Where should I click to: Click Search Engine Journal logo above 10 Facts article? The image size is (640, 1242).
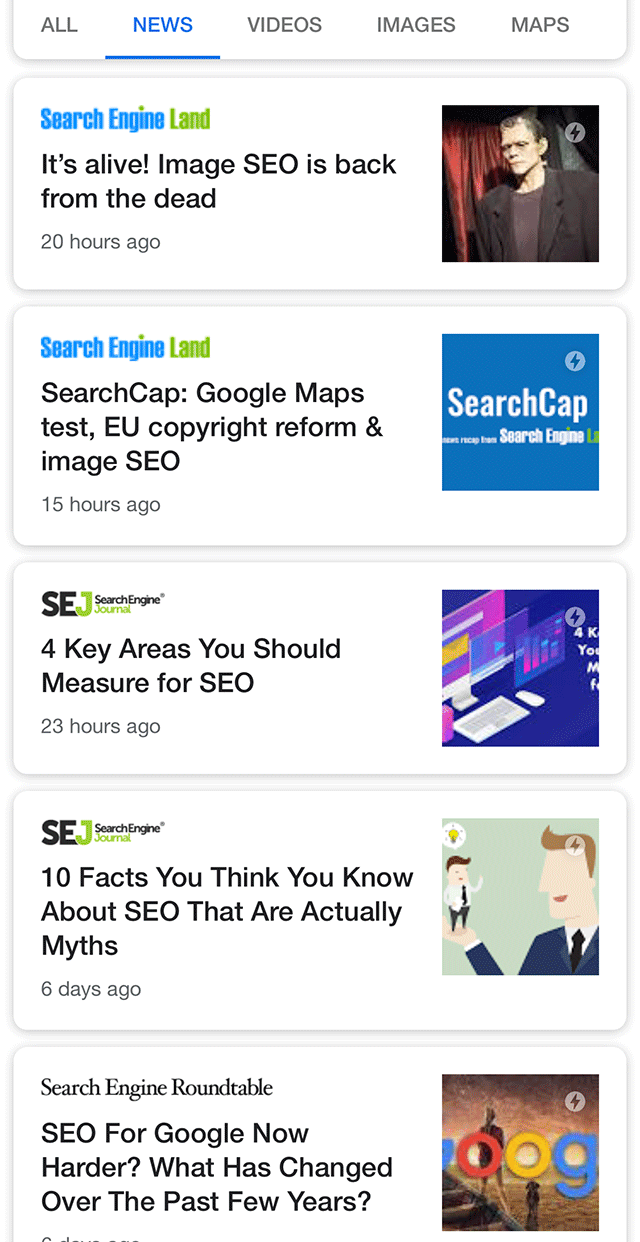click(102, 832)
